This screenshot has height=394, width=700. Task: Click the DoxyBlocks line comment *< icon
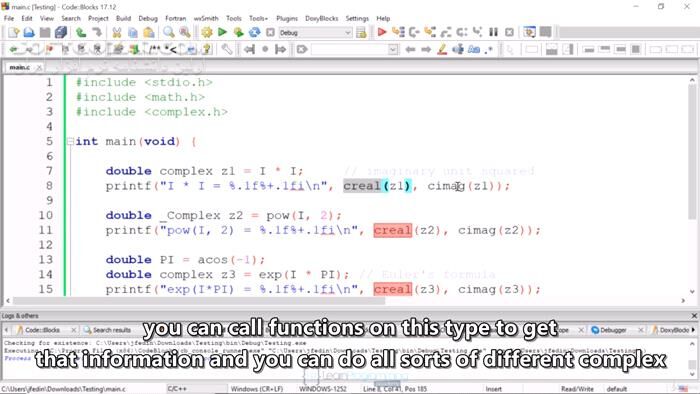pos(171,49)
